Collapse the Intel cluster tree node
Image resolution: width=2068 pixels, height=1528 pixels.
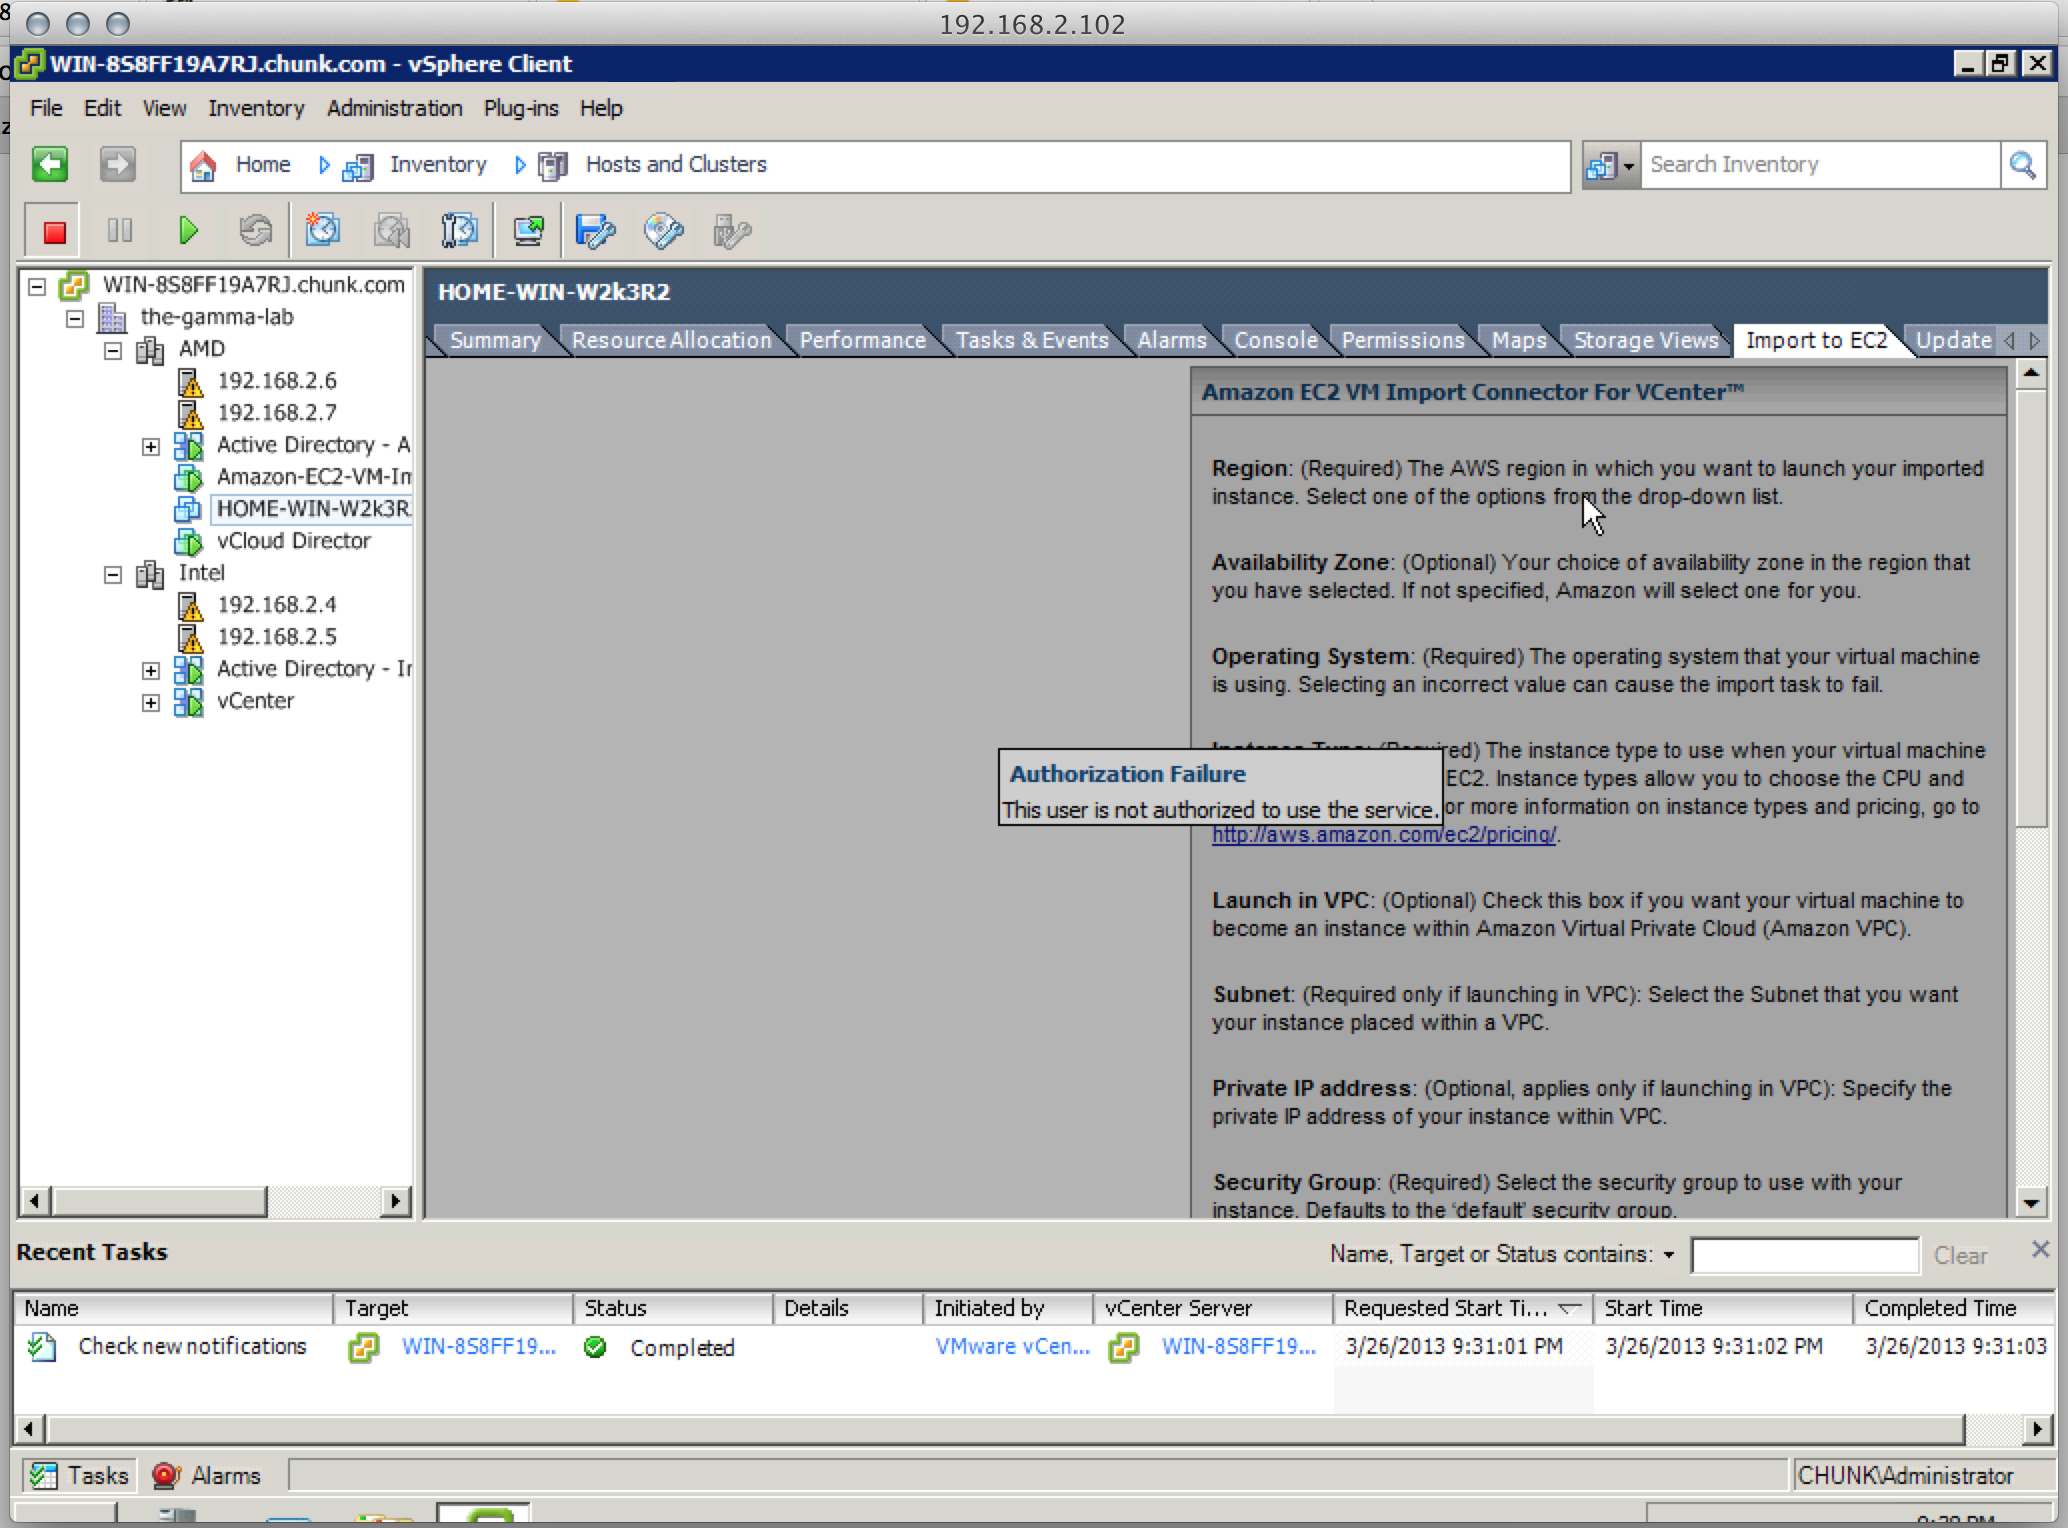click(x=113, y=574)
